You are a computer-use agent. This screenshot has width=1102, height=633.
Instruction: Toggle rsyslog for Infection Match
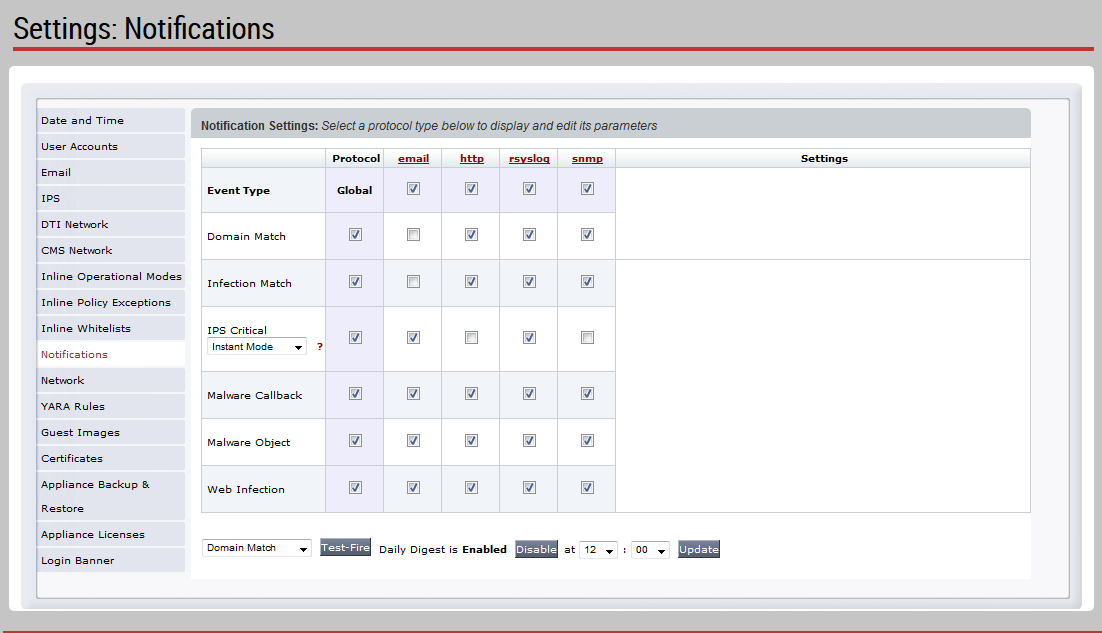(x=529, y=282)
